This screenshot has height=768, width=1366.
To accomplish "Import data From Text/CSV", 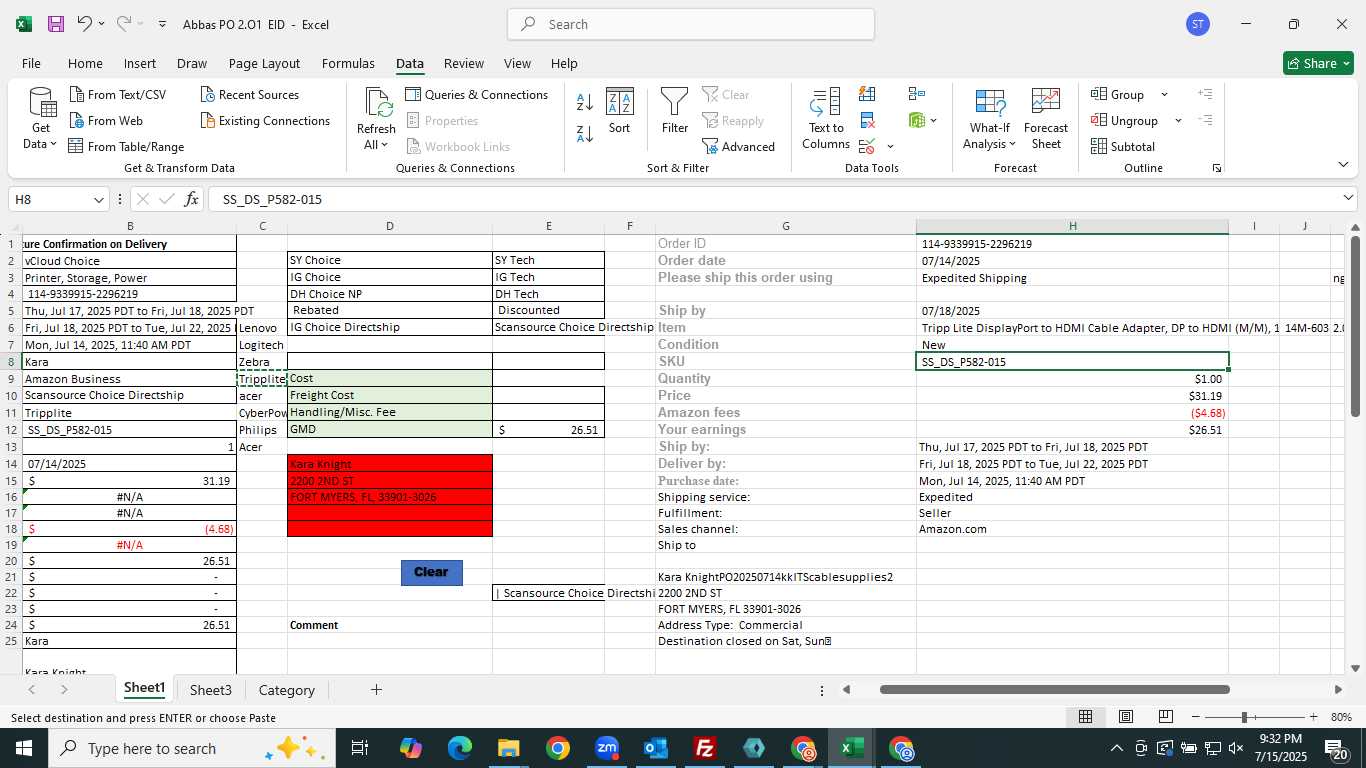I will tap(118, 95).
